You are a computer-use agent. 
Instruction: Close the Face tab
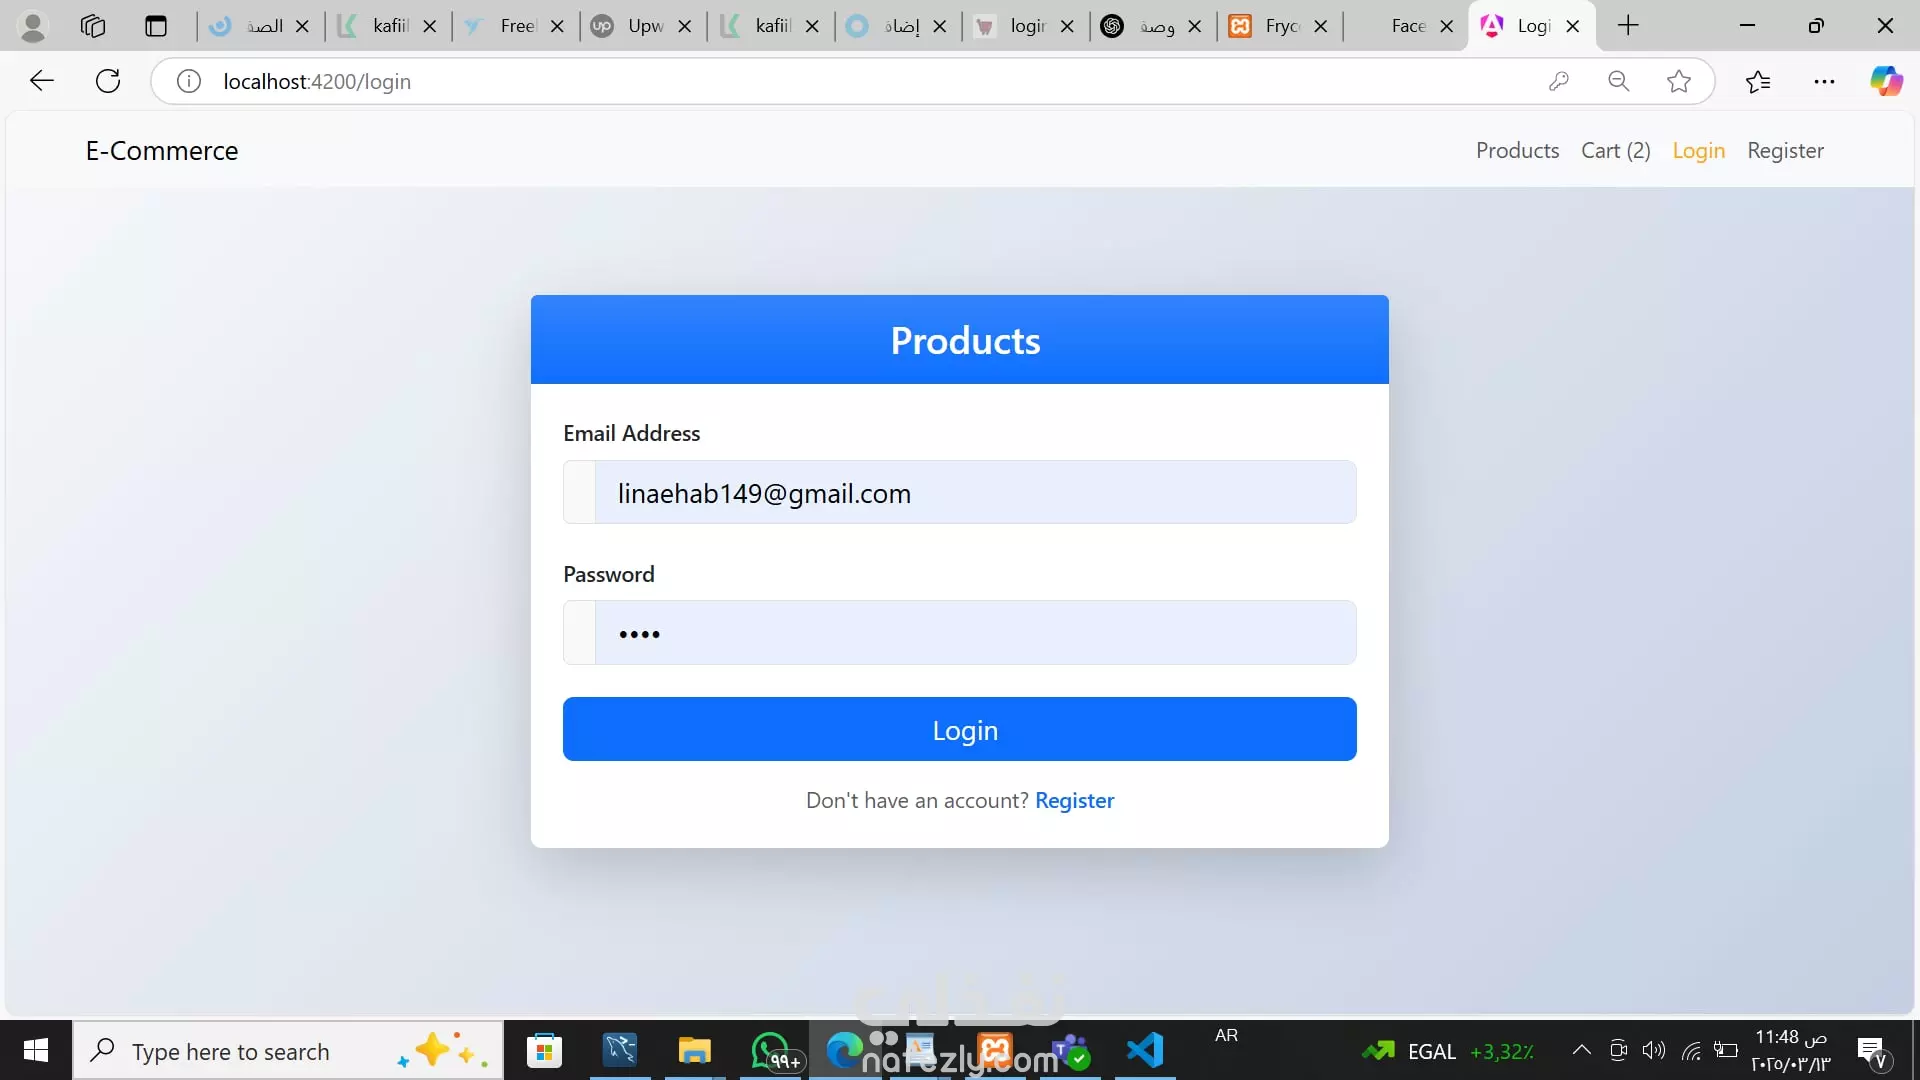(x=1446, y=26)
